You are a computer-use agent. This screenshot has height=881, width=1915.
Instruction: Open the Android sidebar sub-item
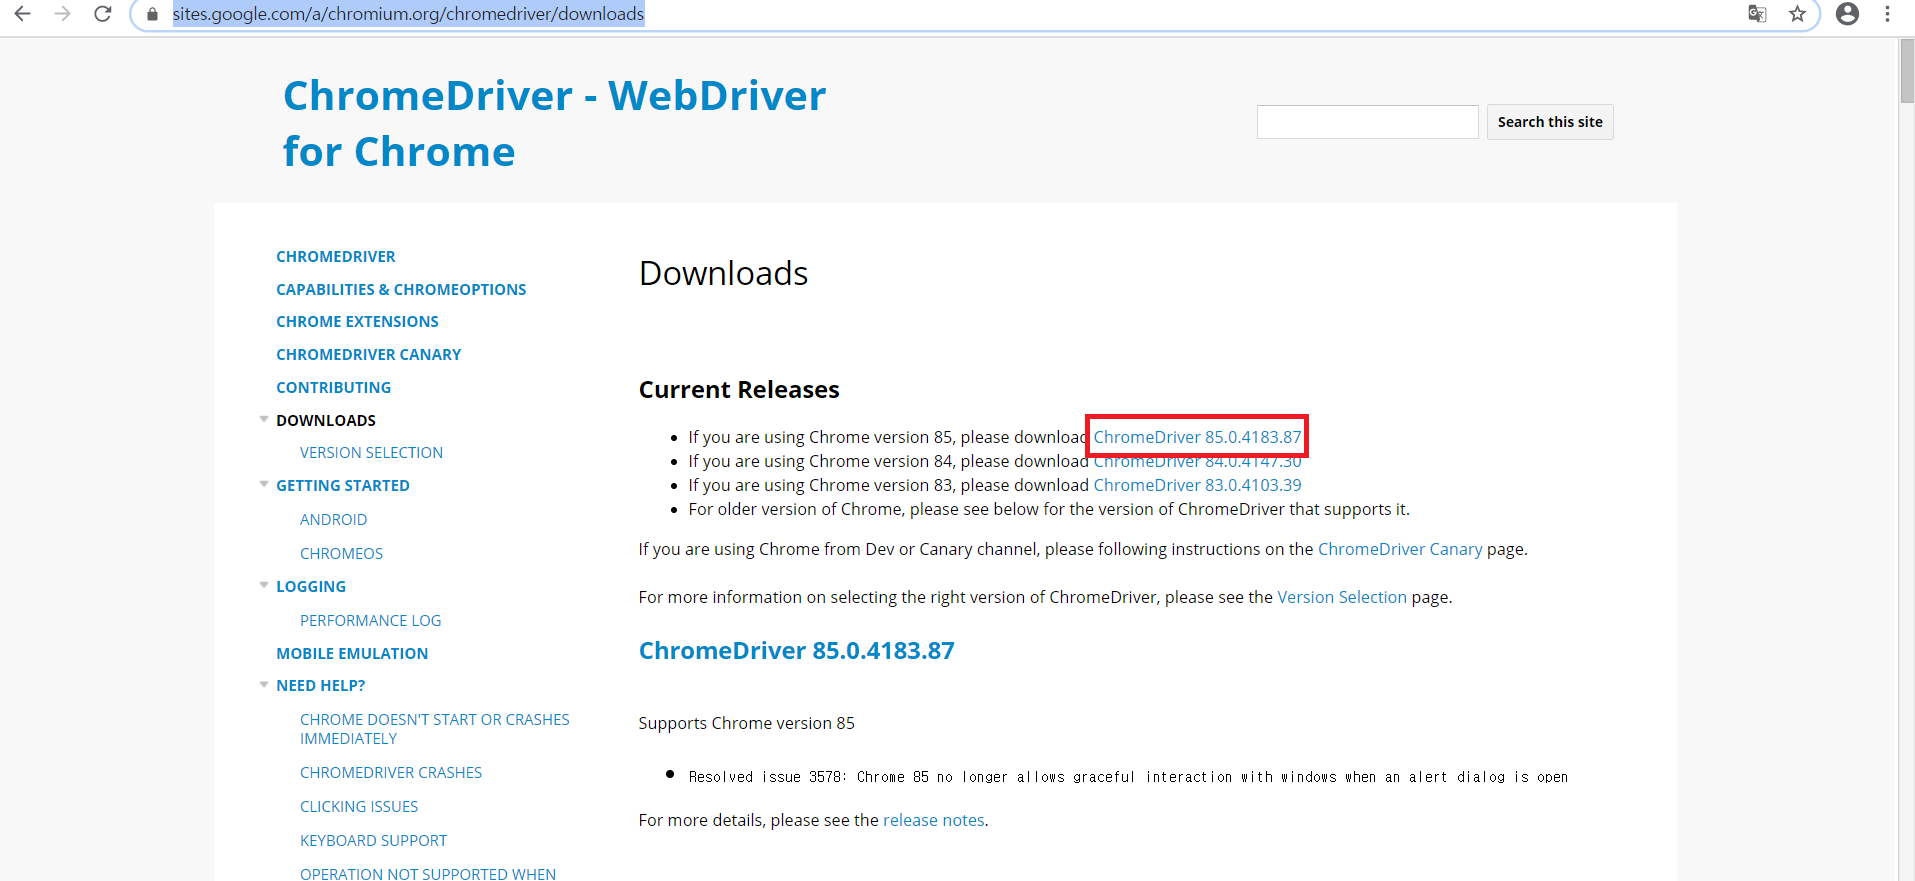pyautogui.click(x=333, y=520)
